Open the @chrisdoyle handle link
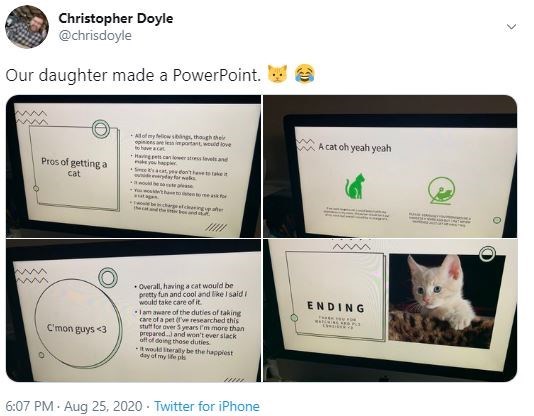534x416 pixels. pos(95,35)
